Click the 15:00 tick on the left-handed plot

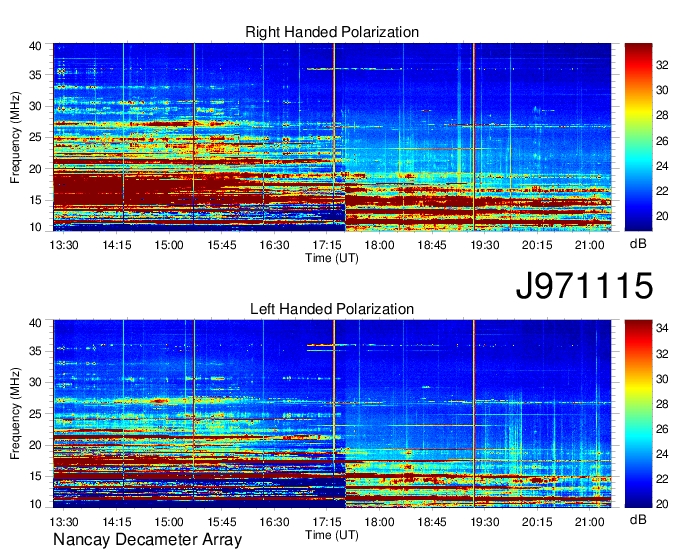[169, 522]
